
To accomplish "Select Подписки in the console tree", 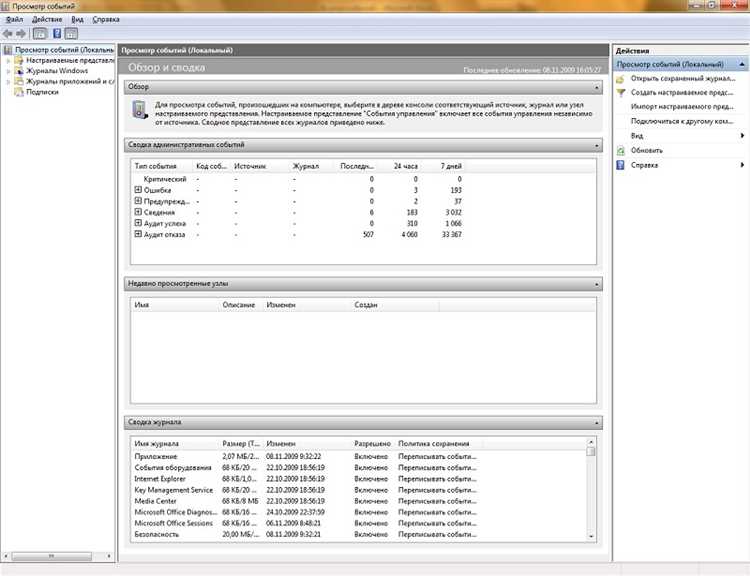I will click(x=42, y=92).
